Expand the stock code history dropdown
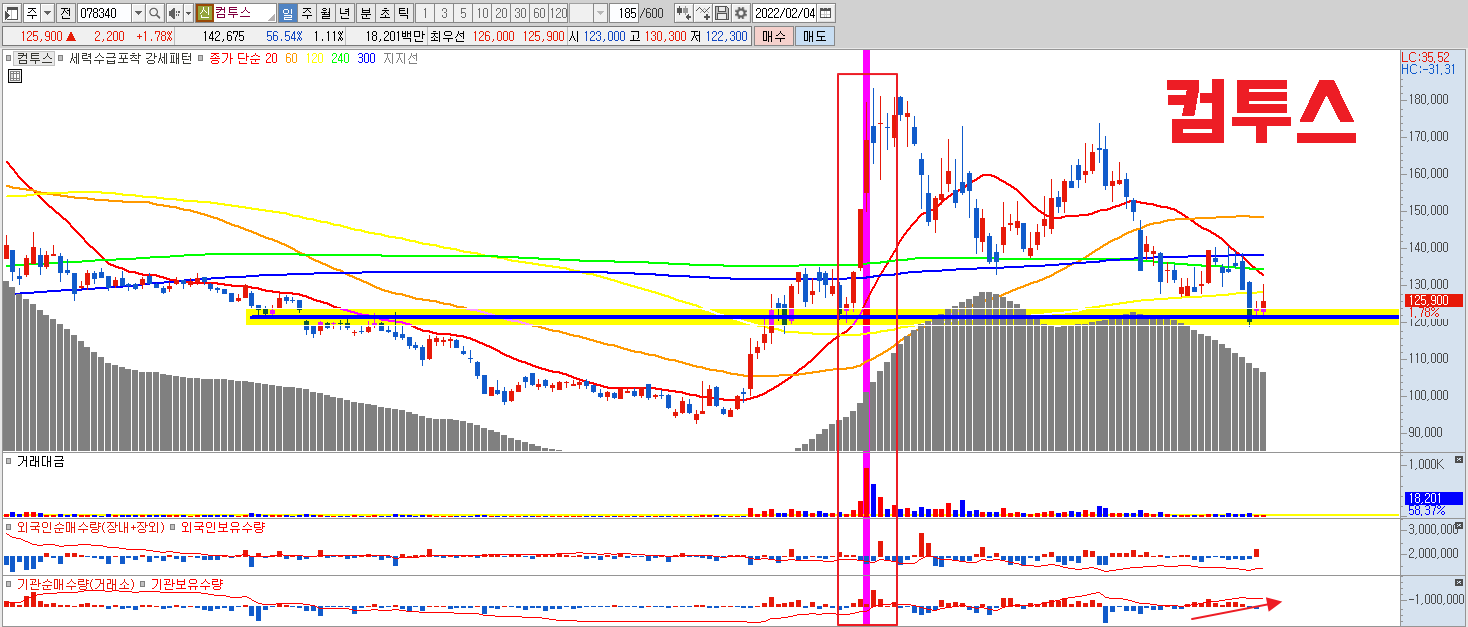Screen dimensions: 1468x627 [138, 13]
